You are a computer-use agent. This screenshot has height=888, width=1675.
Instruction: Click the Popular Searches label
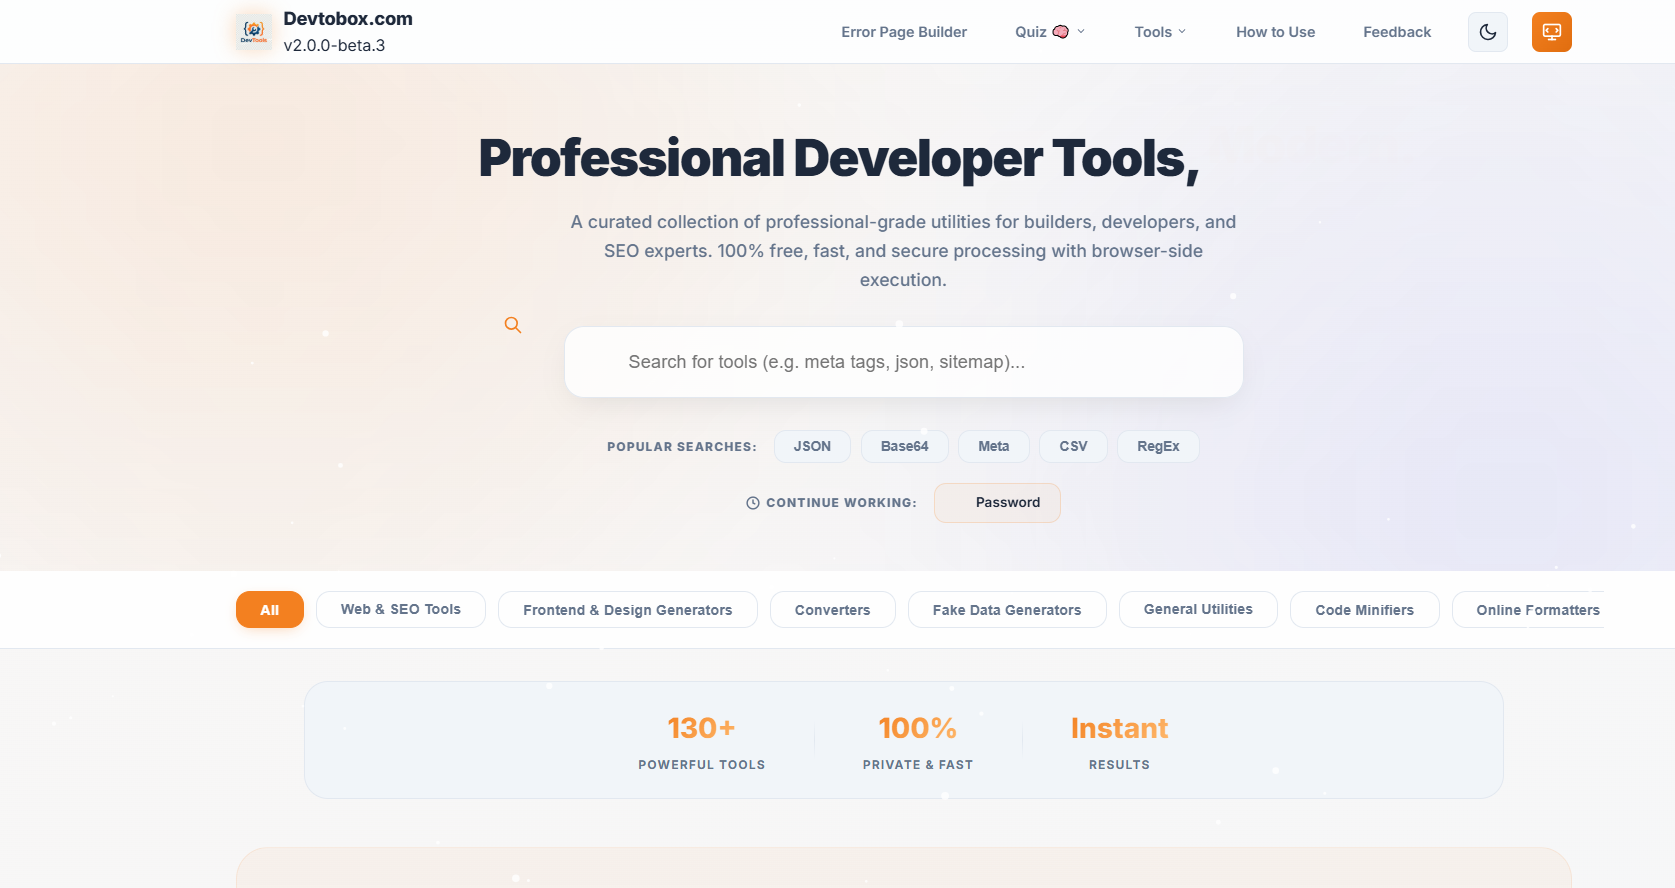[682, 447]
